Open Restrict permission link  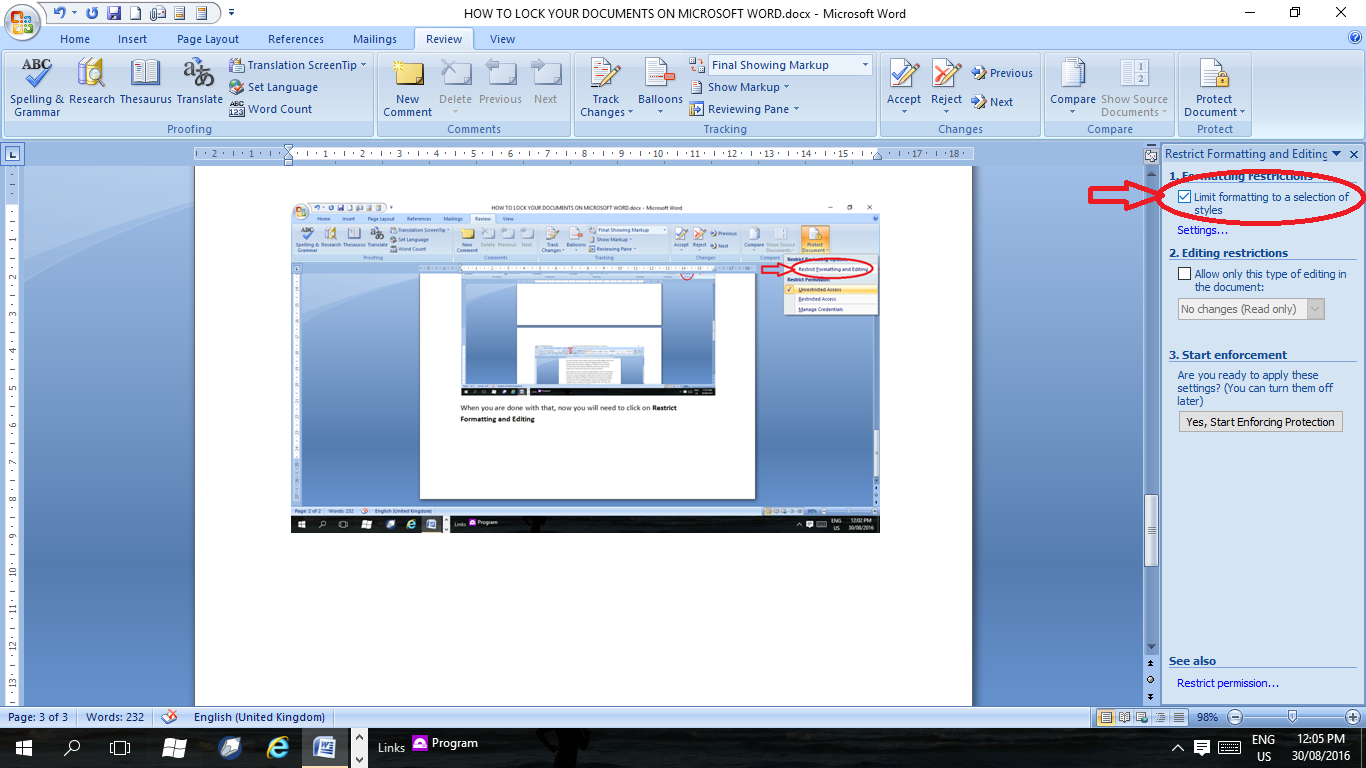click(x=1228, y=683)
